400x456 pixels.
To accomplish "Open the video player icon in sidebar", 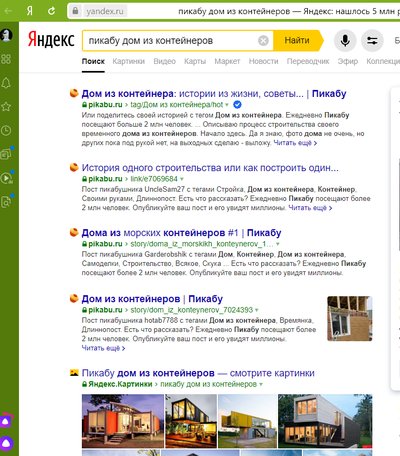I will click(x=6, y=178).
